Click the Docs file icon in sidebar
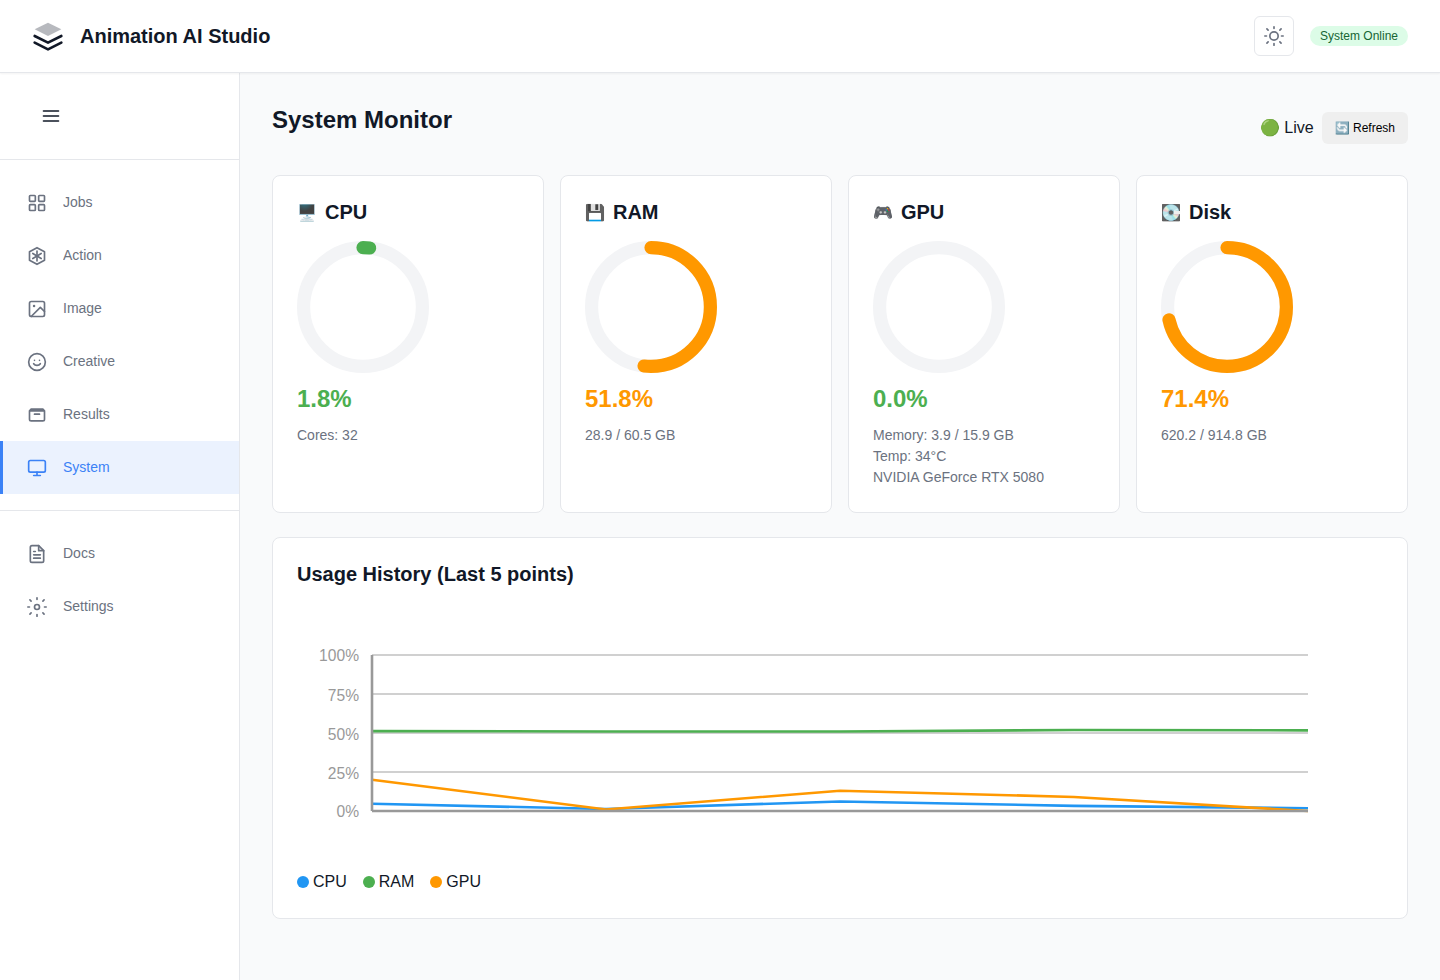The image size is (1440, 980). [37, 554]
